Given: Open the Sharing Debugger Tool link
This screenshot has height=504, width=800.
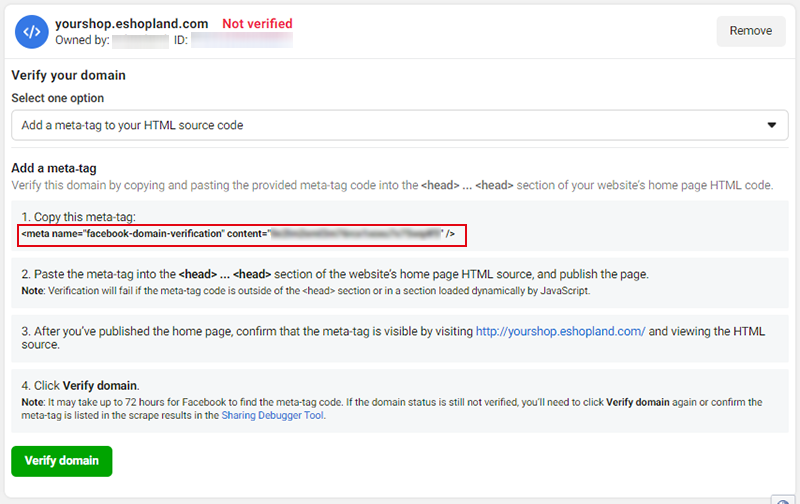Looking at the screenshot, I should pos(272,415).
